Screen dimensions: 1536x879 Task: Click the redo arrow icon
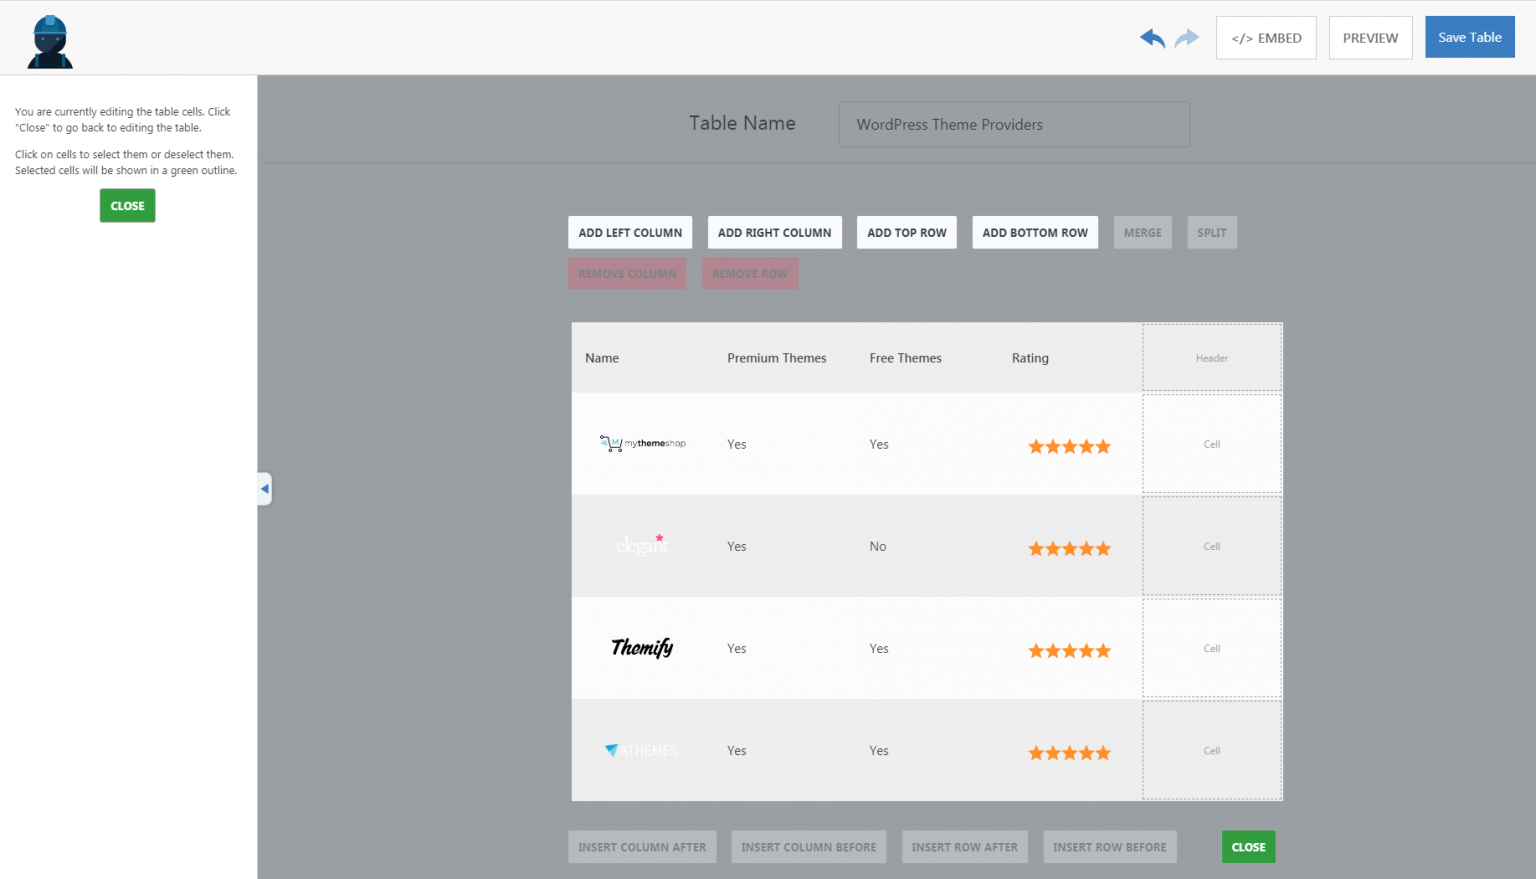click(x=1186, y=38)
